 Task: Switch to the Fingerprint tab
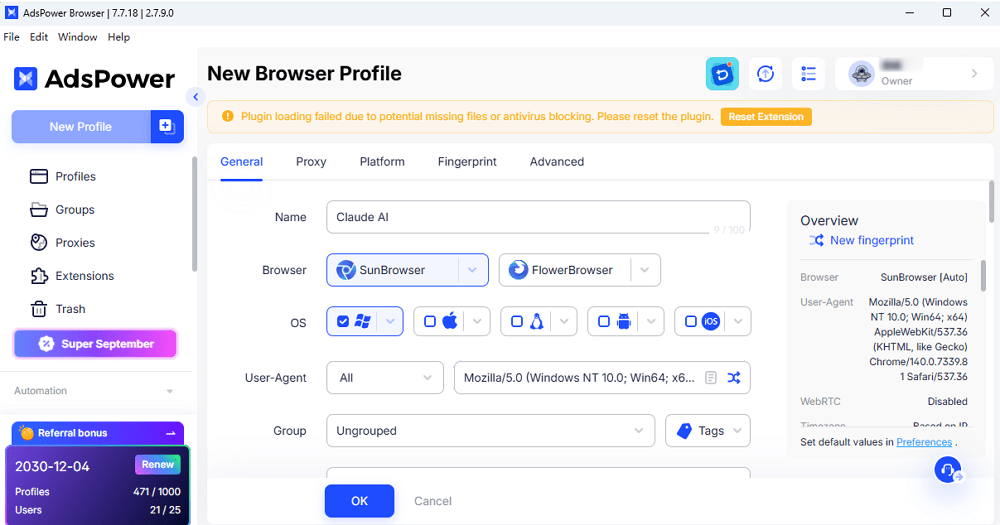467,162
